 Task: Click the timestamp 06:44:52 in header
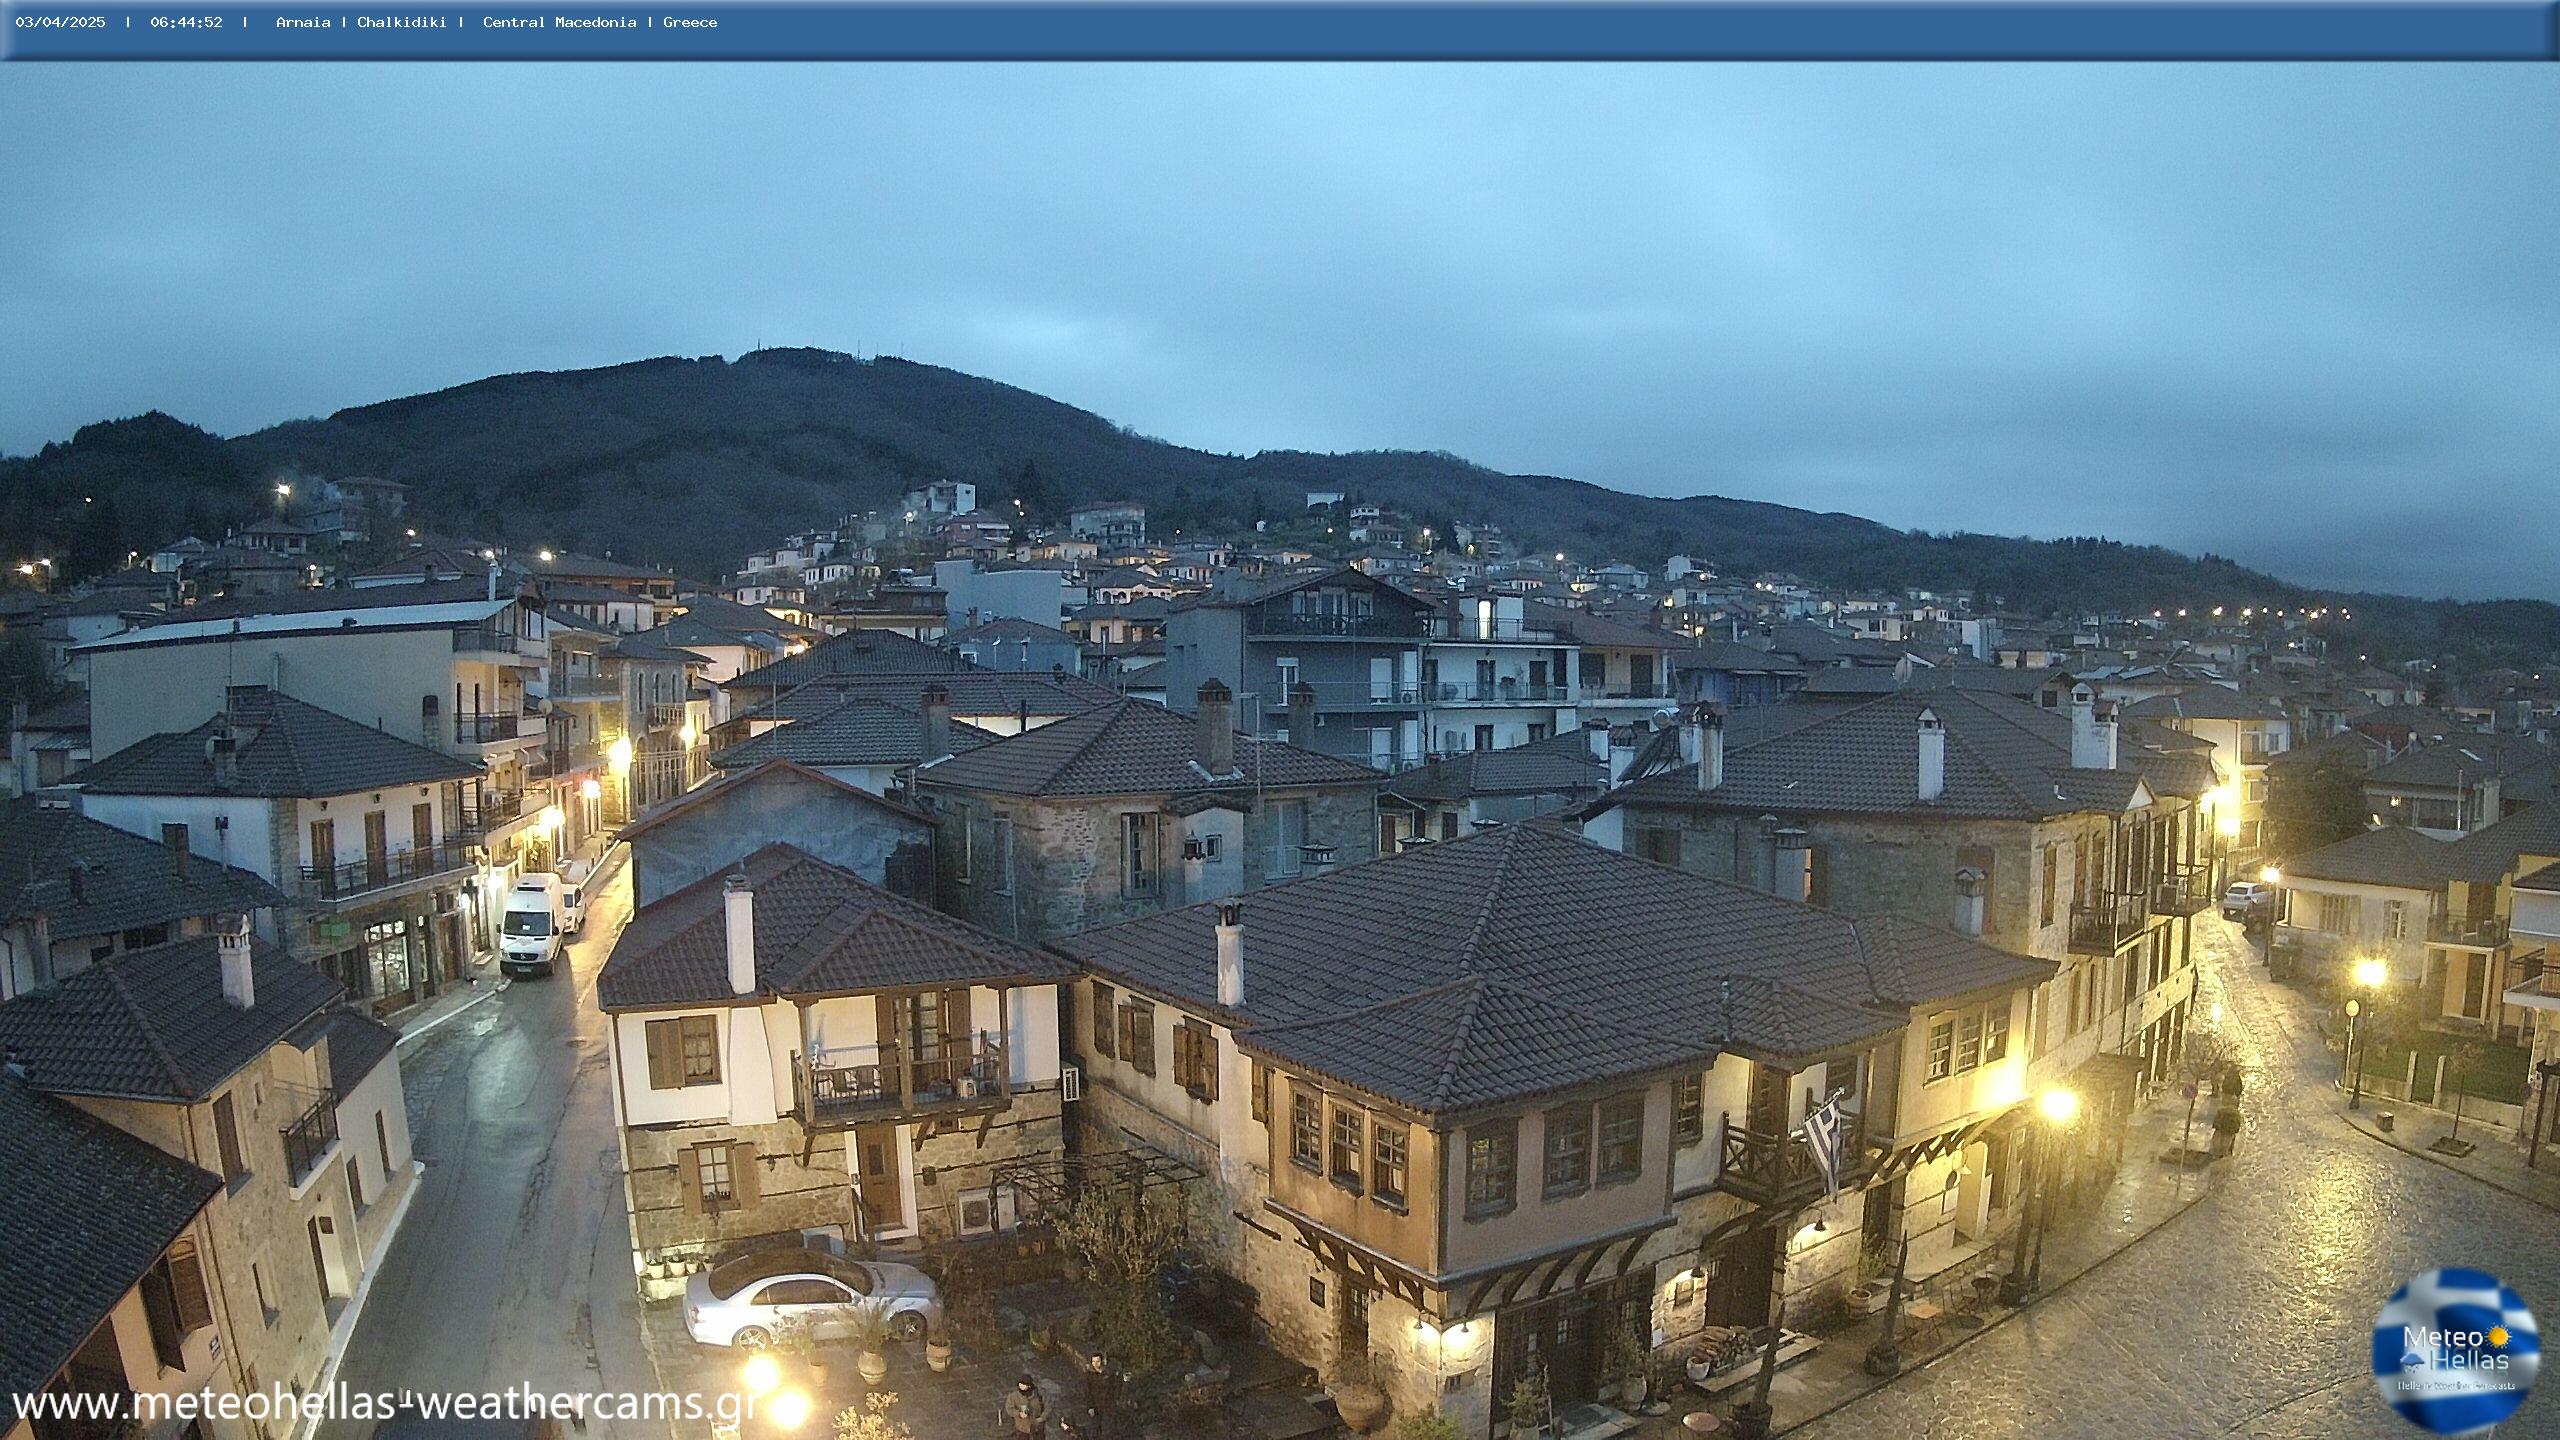pyautogui.click(x=186, y=22)
